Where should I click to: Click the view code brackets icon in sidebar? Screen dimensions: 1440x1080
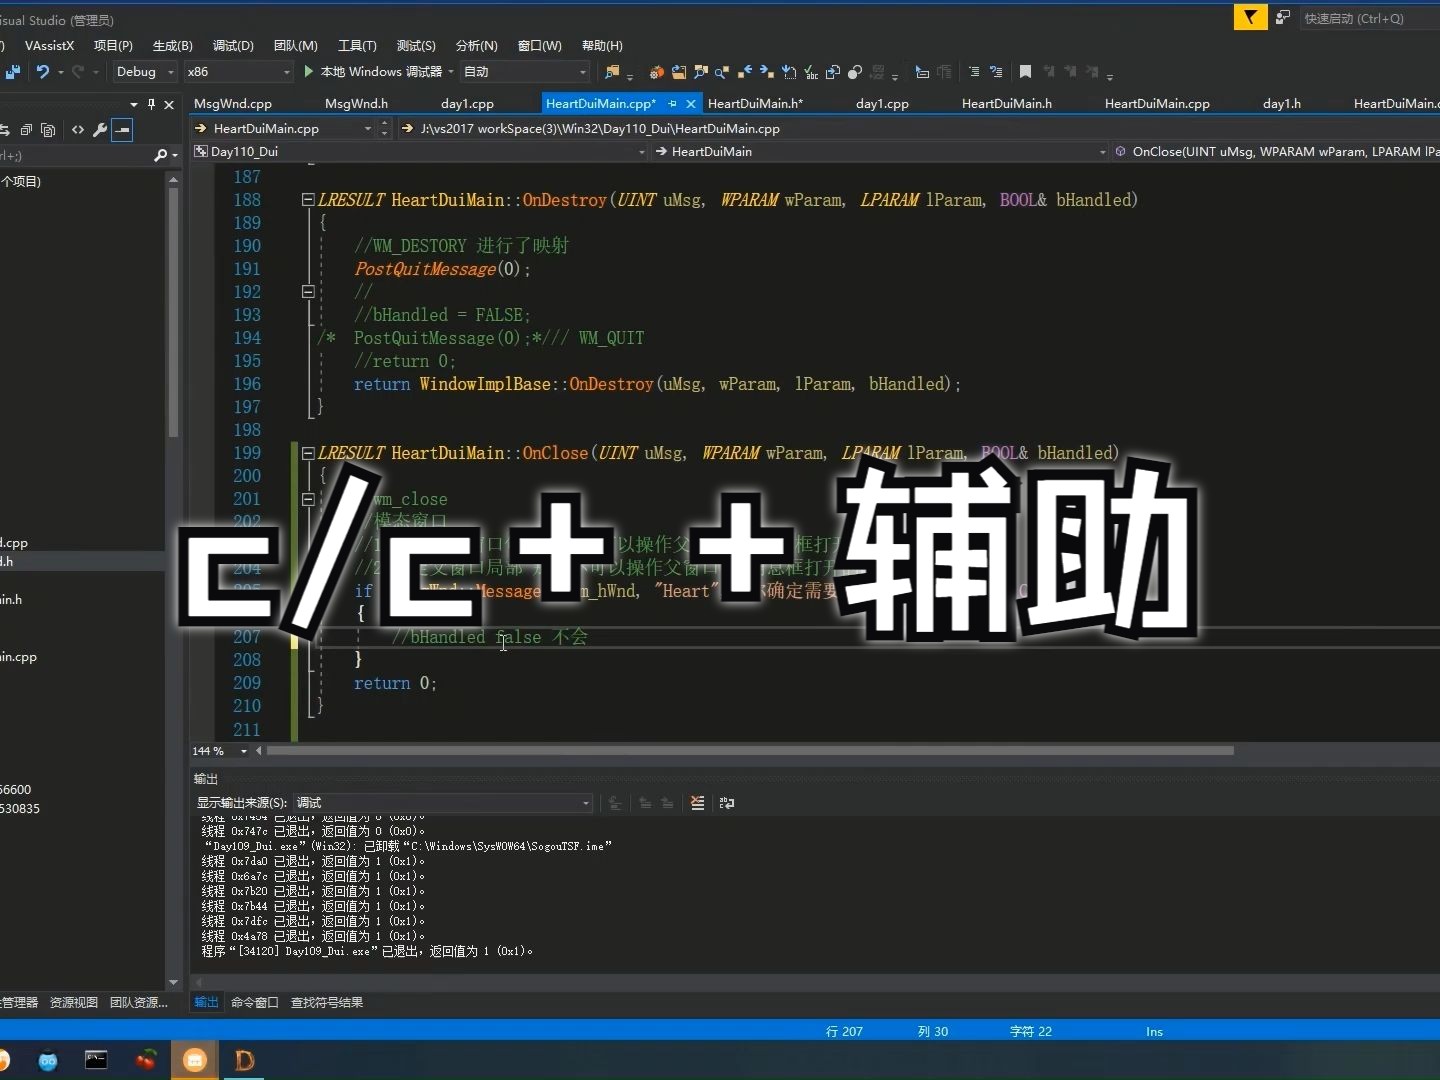click(78, 130)
